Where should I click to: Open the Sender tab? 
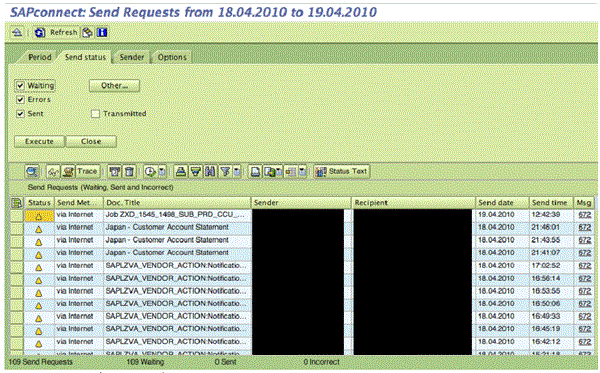131,57
